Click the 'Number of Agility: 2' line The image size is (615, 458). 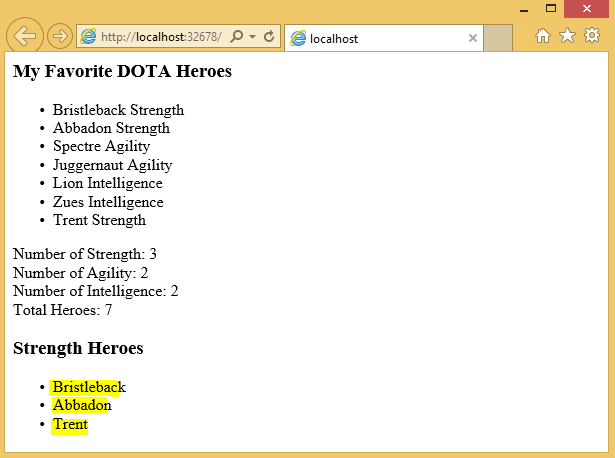pos(81,273)
